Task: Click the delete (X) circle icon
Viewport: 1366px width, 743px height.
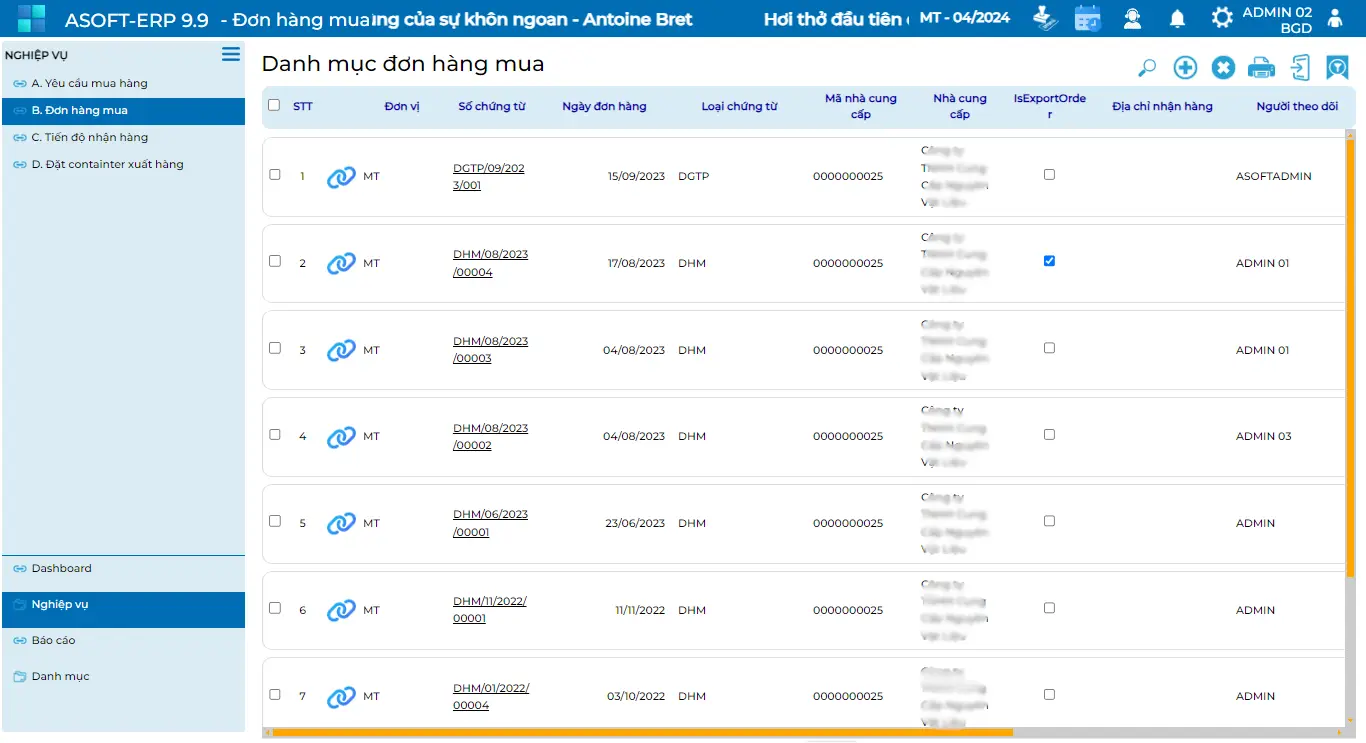Action: pos(1223,68)
